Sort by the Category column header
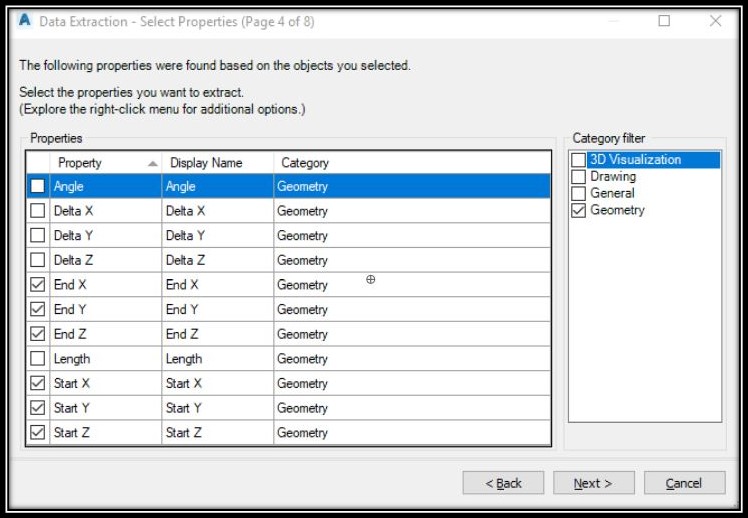Image resolution: width=748 pixels, height=518 pixels. [412, 163]
